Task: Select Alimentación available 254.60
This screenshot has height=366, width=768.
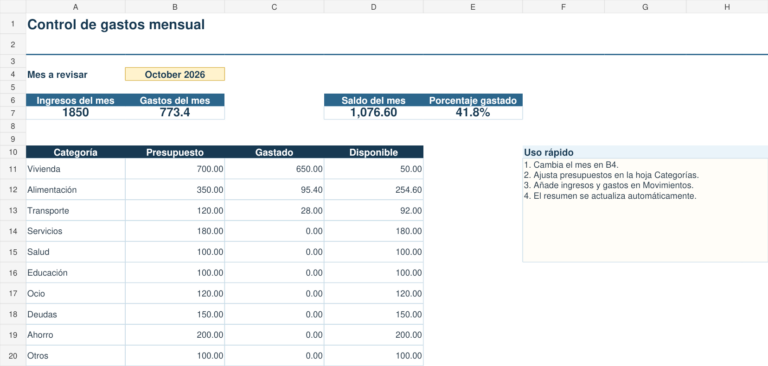Action: tap(373, 190)
